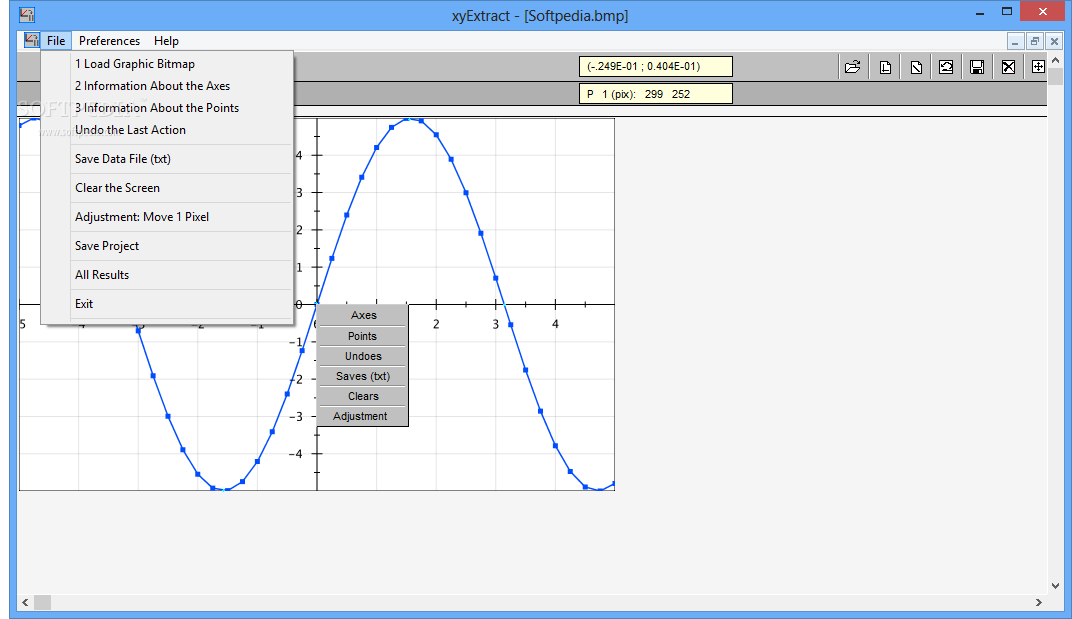The height and width of the screenshot is (619, 1072).
Task: Click the floppy disk save icon
Action: click(x=977, y=67)
